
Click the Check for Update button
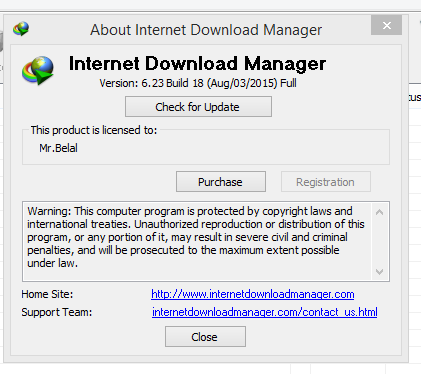tap(198, 107)
